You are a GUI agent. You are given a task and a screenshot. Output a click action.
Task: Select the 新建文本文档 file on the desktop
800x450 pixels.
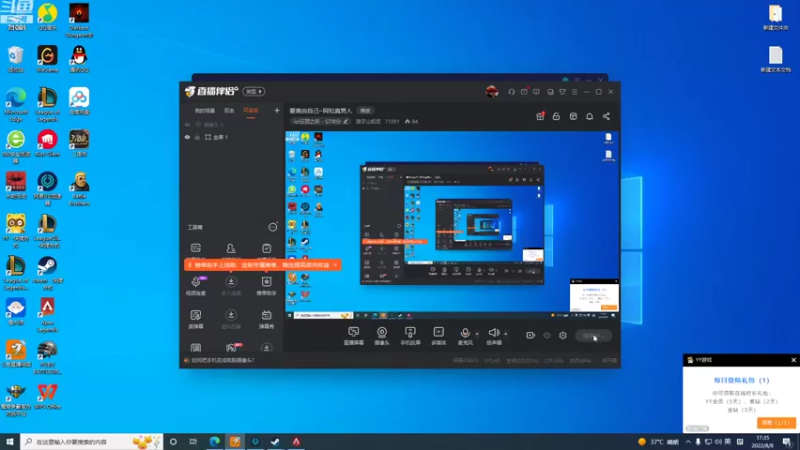click(776, 59)
